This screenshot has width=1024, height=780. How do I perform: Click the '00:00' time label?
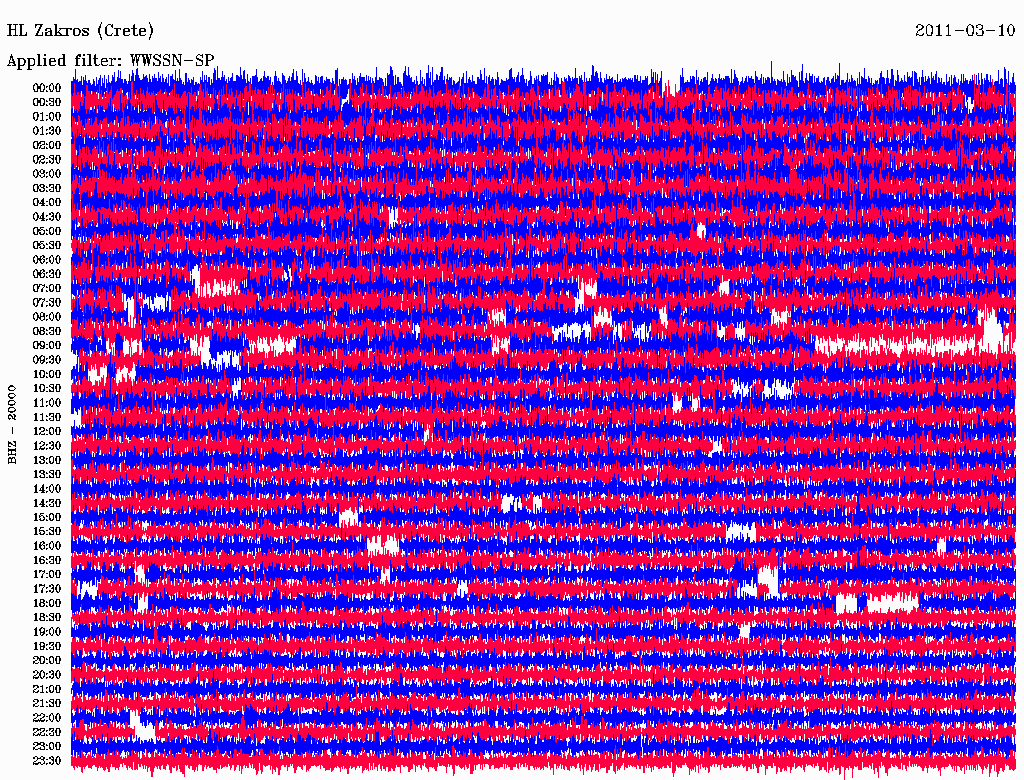pyautogui.click(x=47, y=88)
